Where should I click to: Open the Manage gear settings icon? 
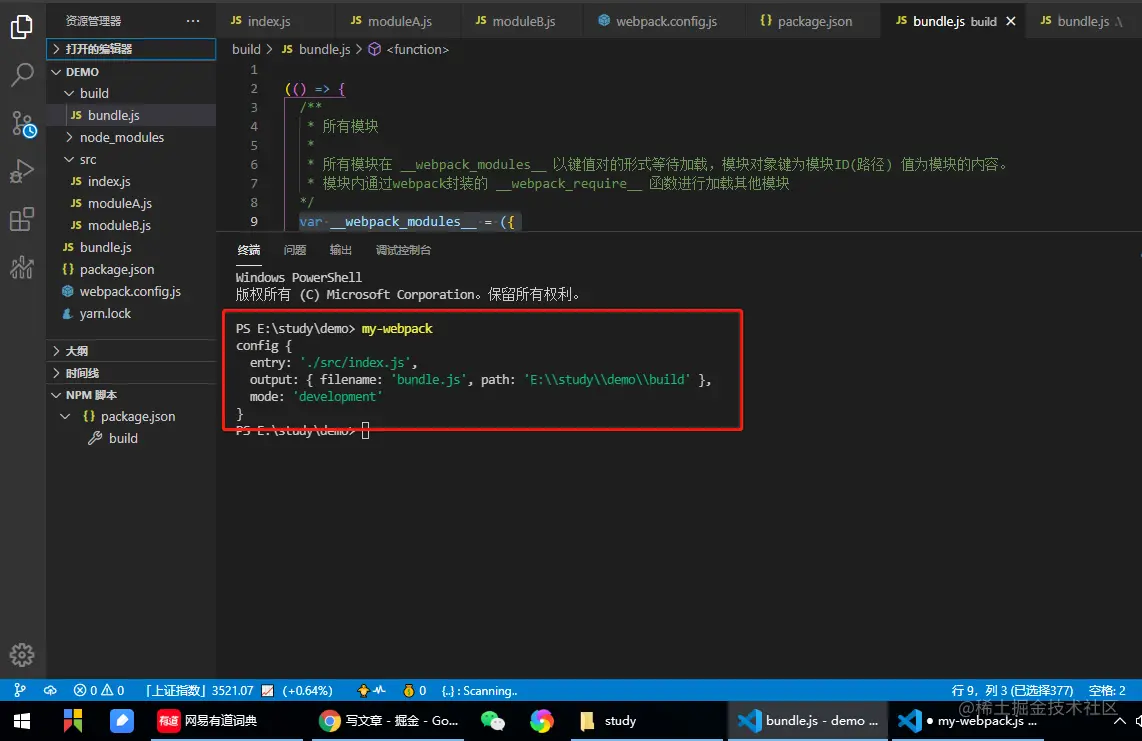tap(22, 655)
